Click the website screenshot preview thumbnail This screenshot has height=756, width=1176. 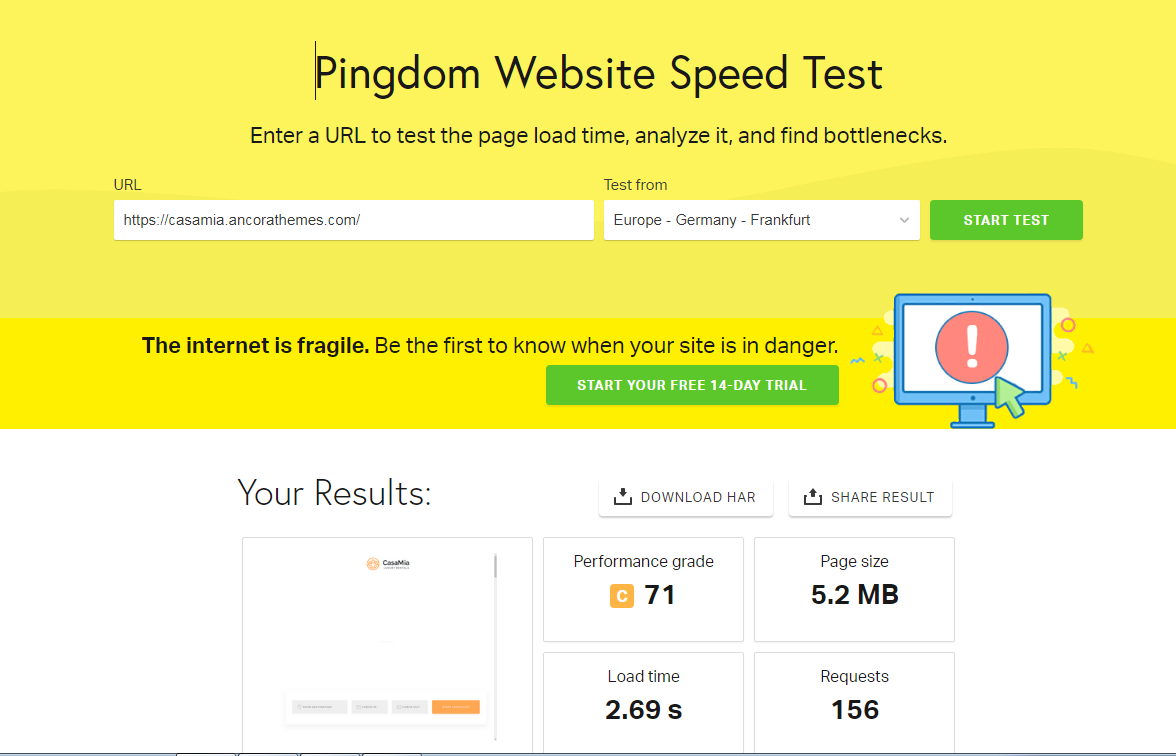click(x=387, y=645)
